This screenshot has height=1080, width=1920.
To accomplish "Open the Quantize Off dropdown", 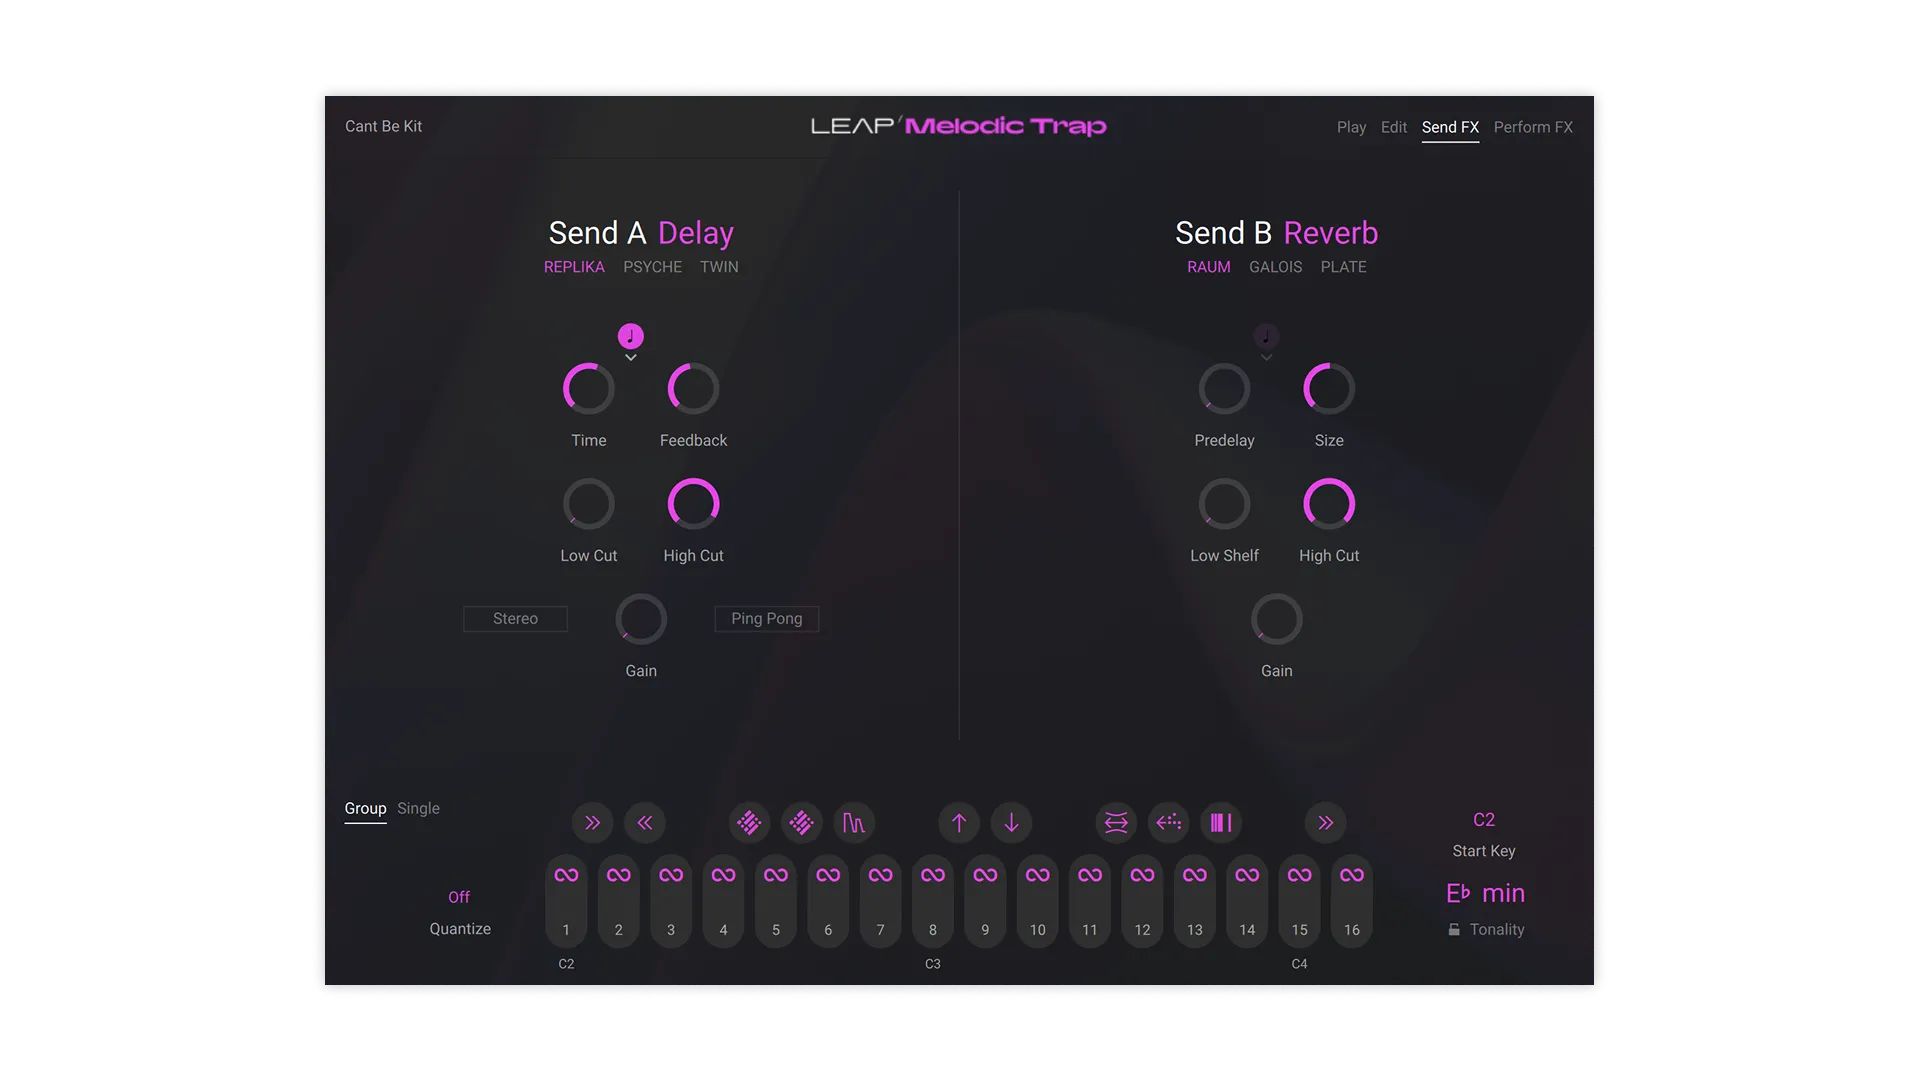I will point(459,897).
